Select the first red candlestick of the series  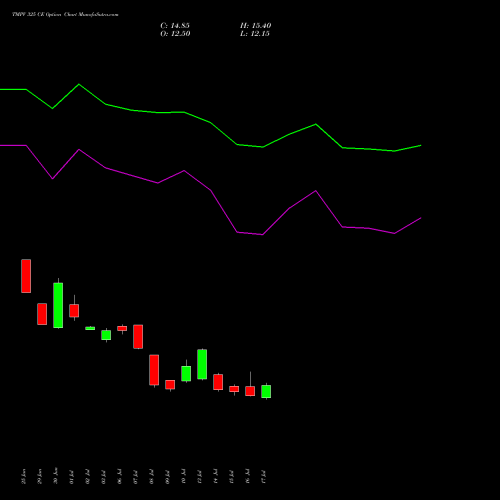click(26, 276)
